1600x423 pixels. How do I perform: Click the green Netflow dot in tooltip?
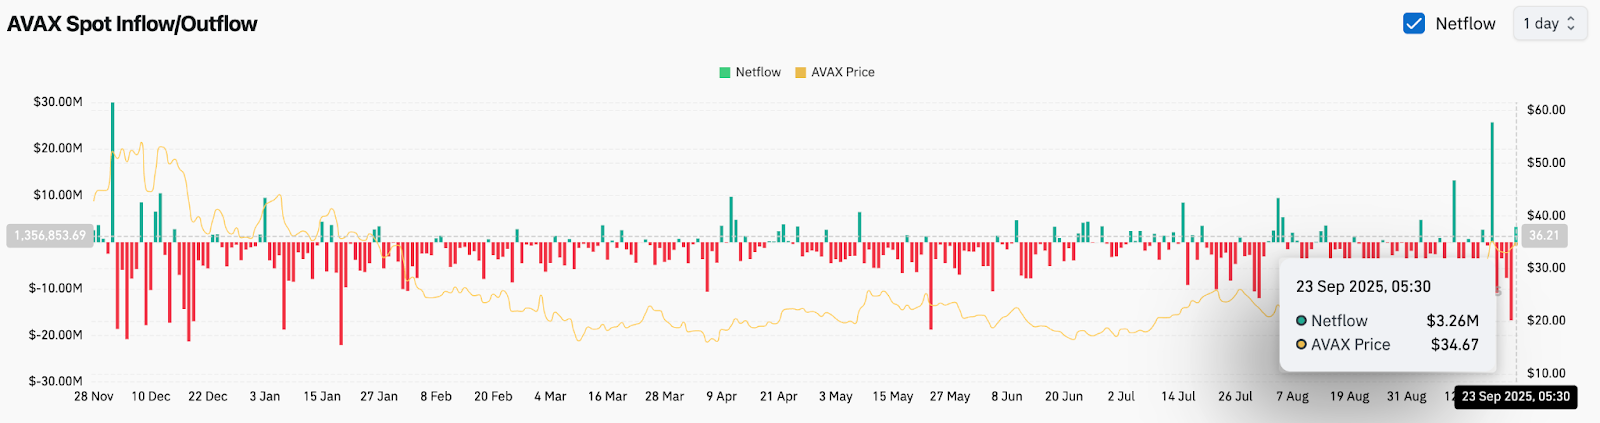(1301, 321)
